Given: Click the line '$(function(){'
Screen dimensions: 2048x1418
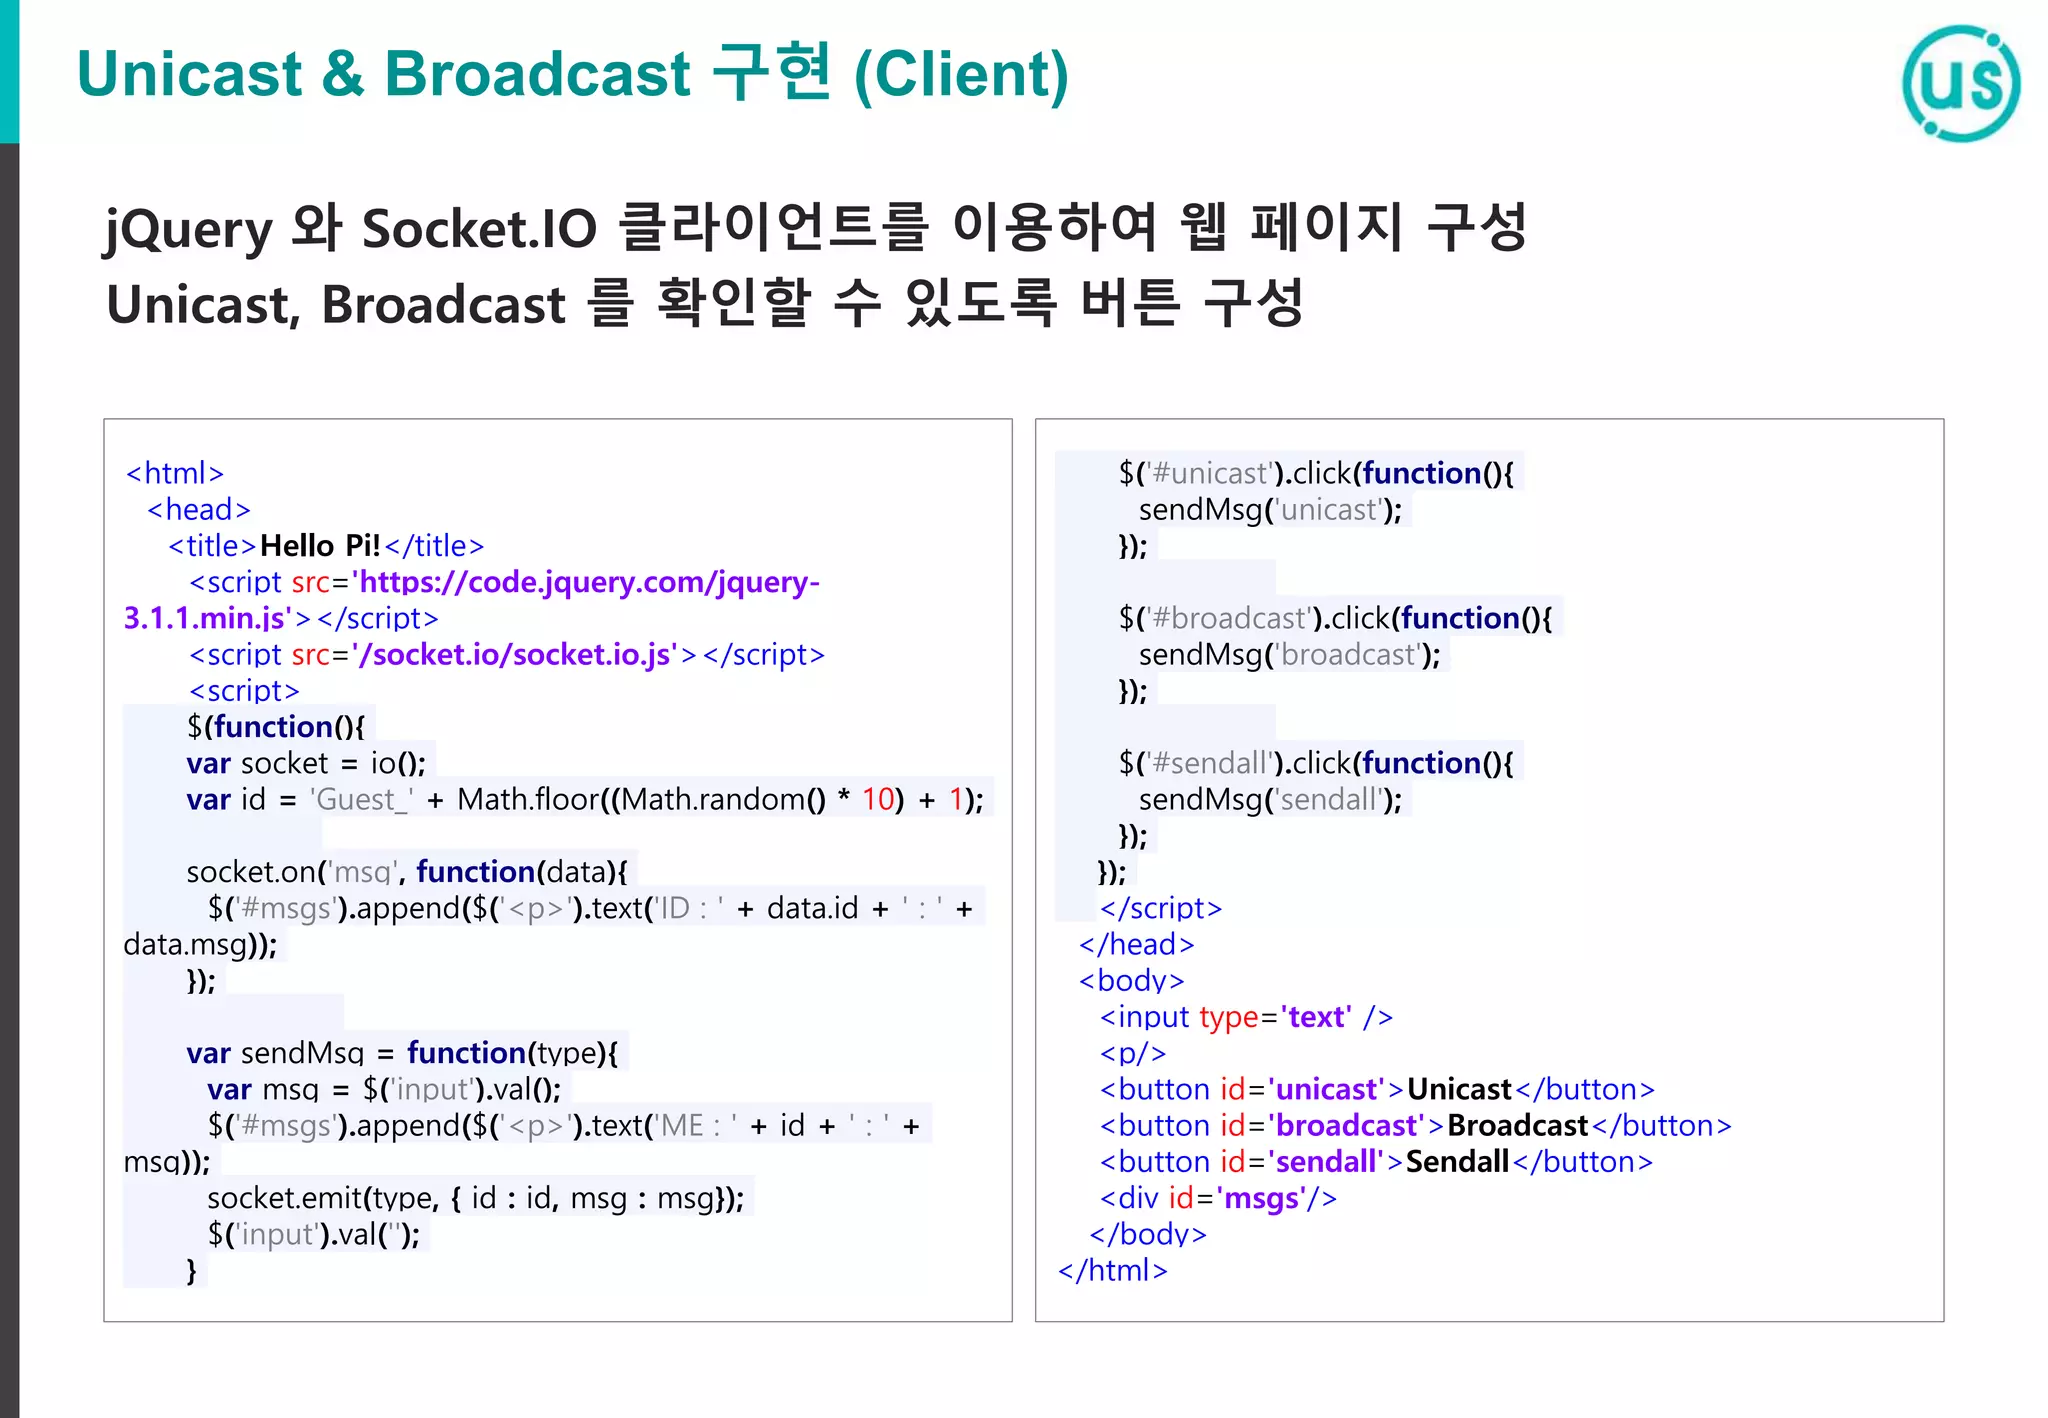Looking at the screenshot, I should [276, 727].
